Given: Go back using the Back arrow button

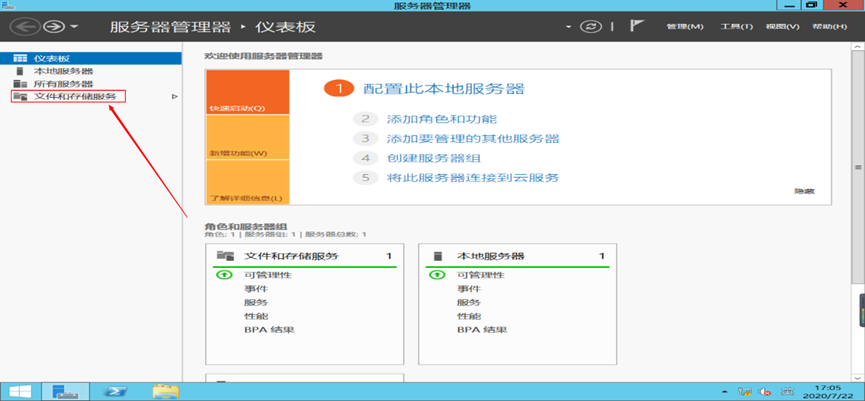Looking at the screenshot, I should [25, 26].
